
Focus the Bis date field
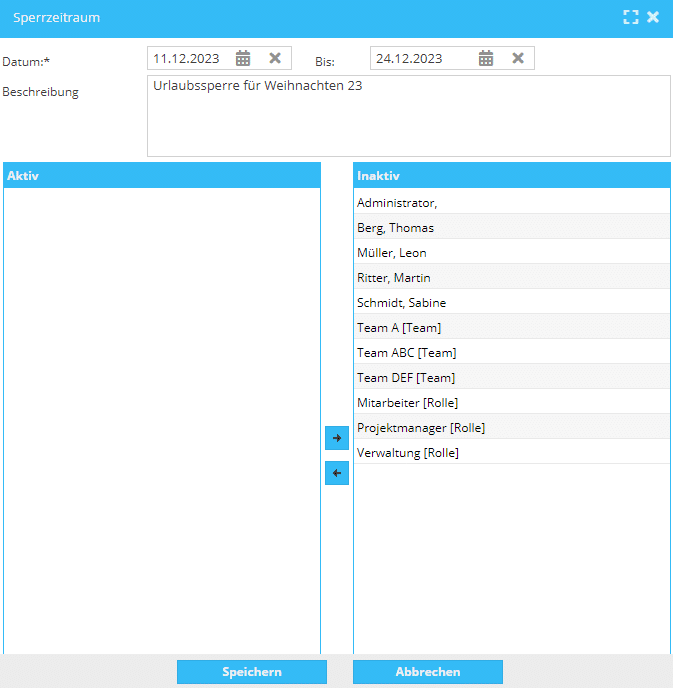point(420,58)
